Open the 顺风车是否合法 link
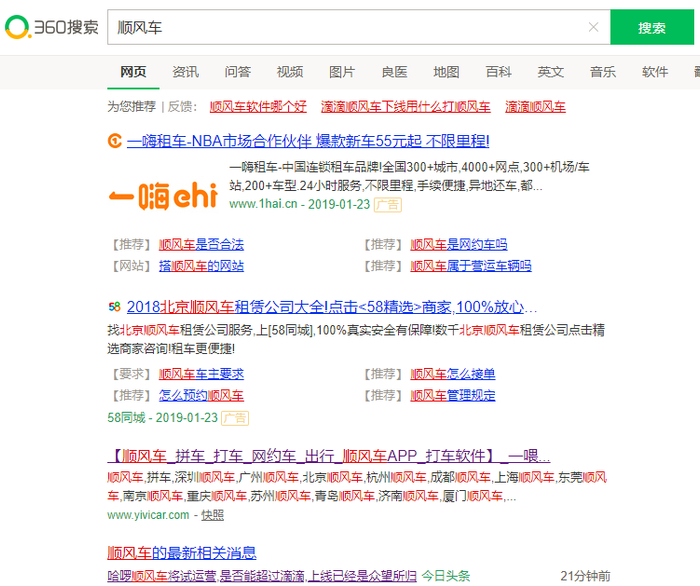This screenshot has width=700, height=586. [201, 245]
